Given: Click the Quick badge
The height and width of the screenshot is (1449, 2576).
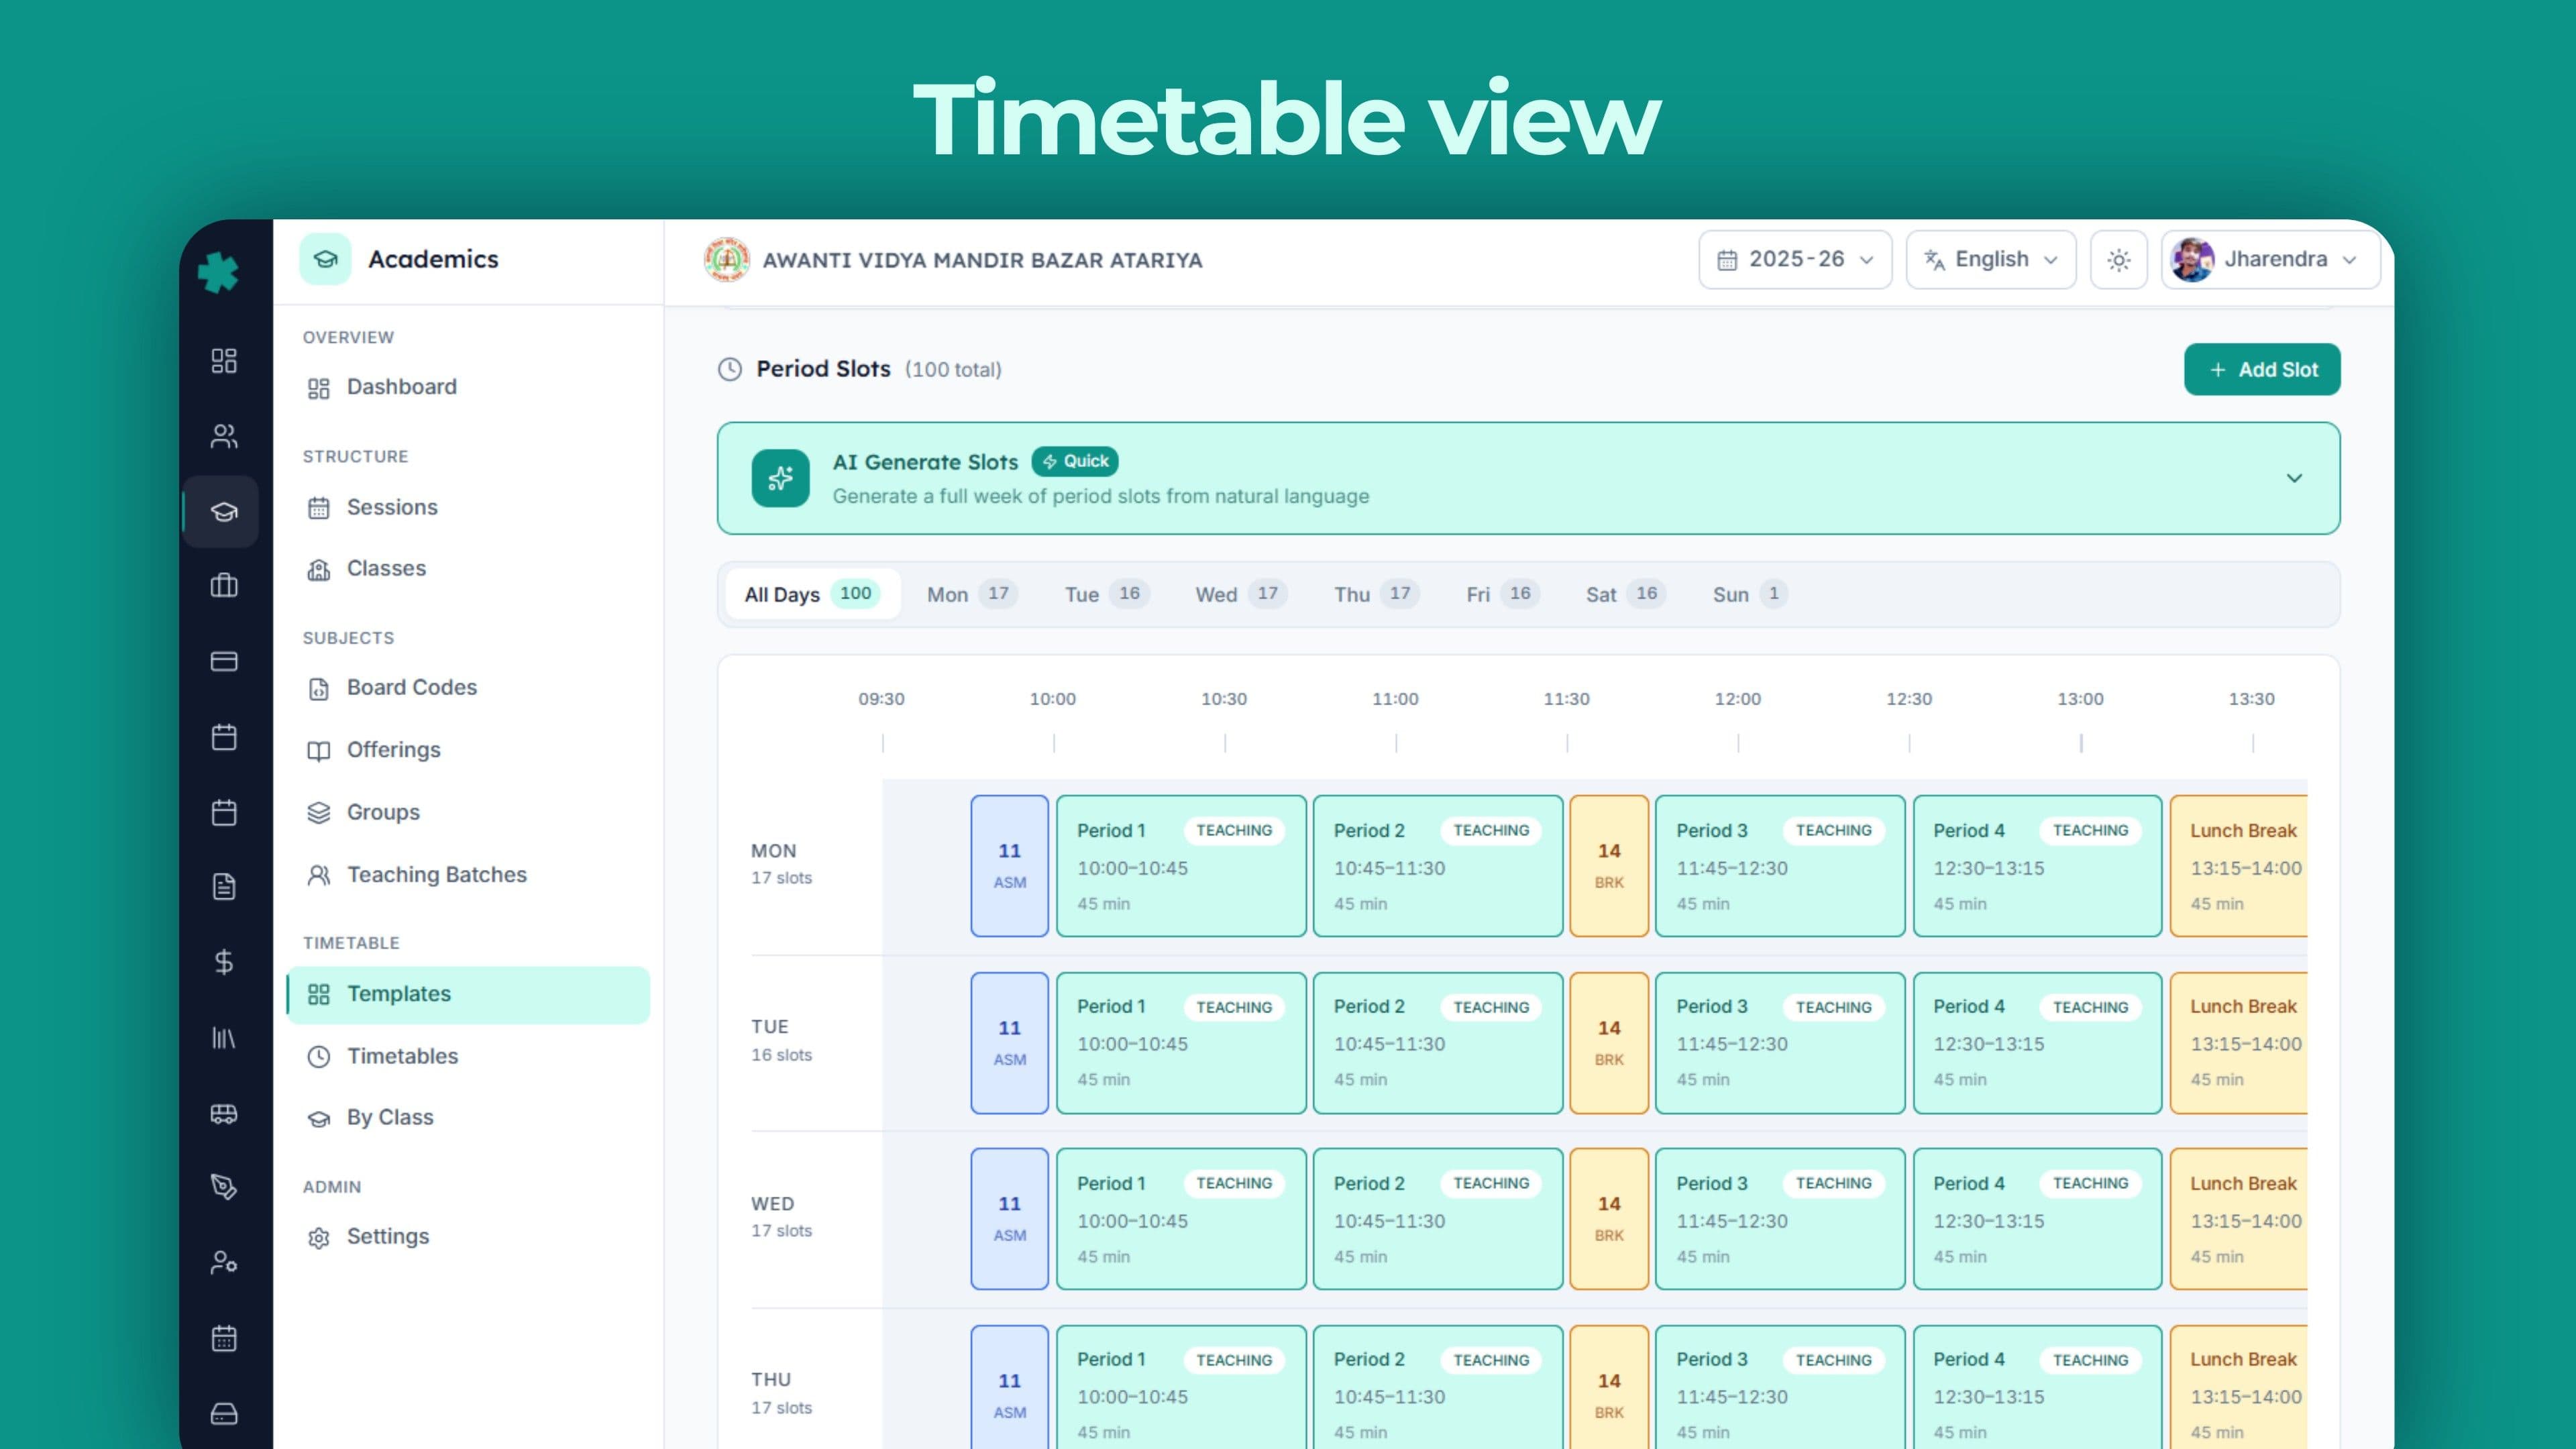Looking at the screenshot, I should point(1075,461).
